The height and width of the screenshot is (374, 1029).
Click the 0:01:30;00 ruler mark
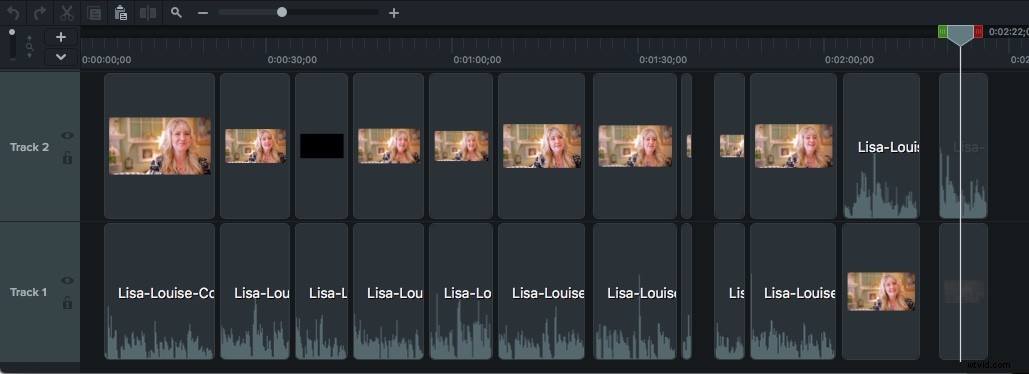click(x=663, y=60)
